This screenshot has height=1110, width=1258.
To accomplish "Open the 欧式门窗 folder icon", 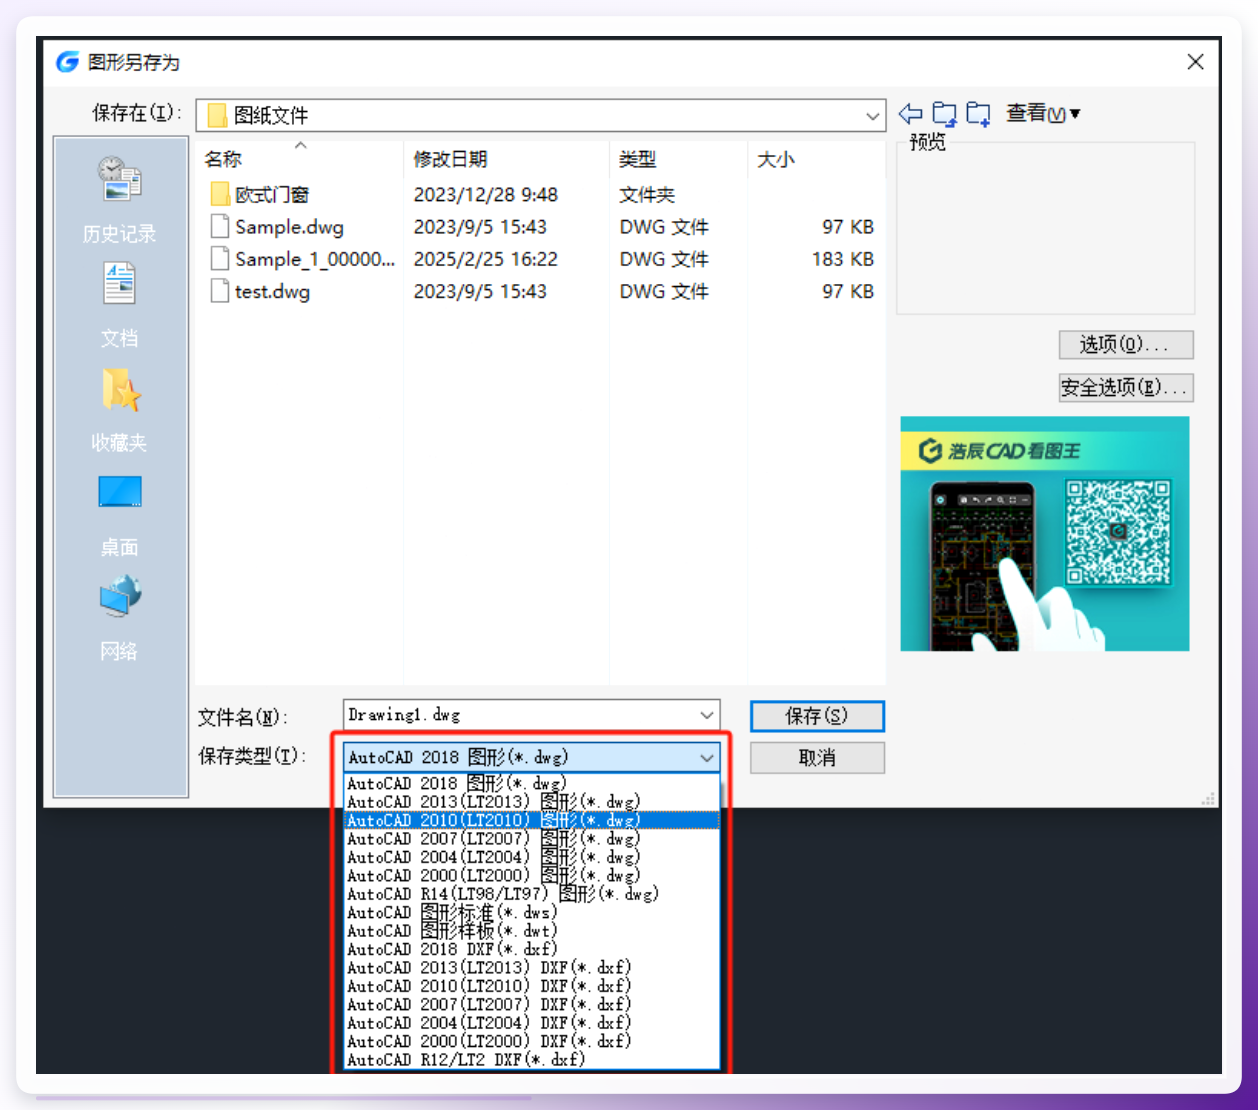I will click(x=220, y=194).
